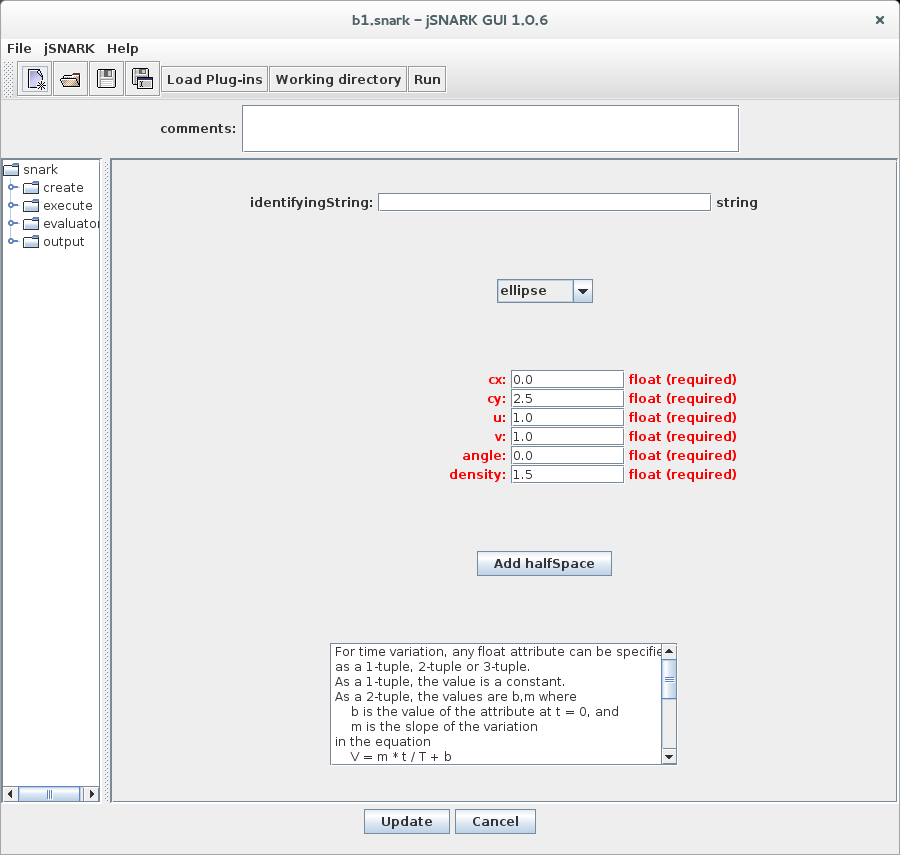Viewport: 900px width, 855px height.
Task: Select the output tree label
Action: click(x=64, y=242)
